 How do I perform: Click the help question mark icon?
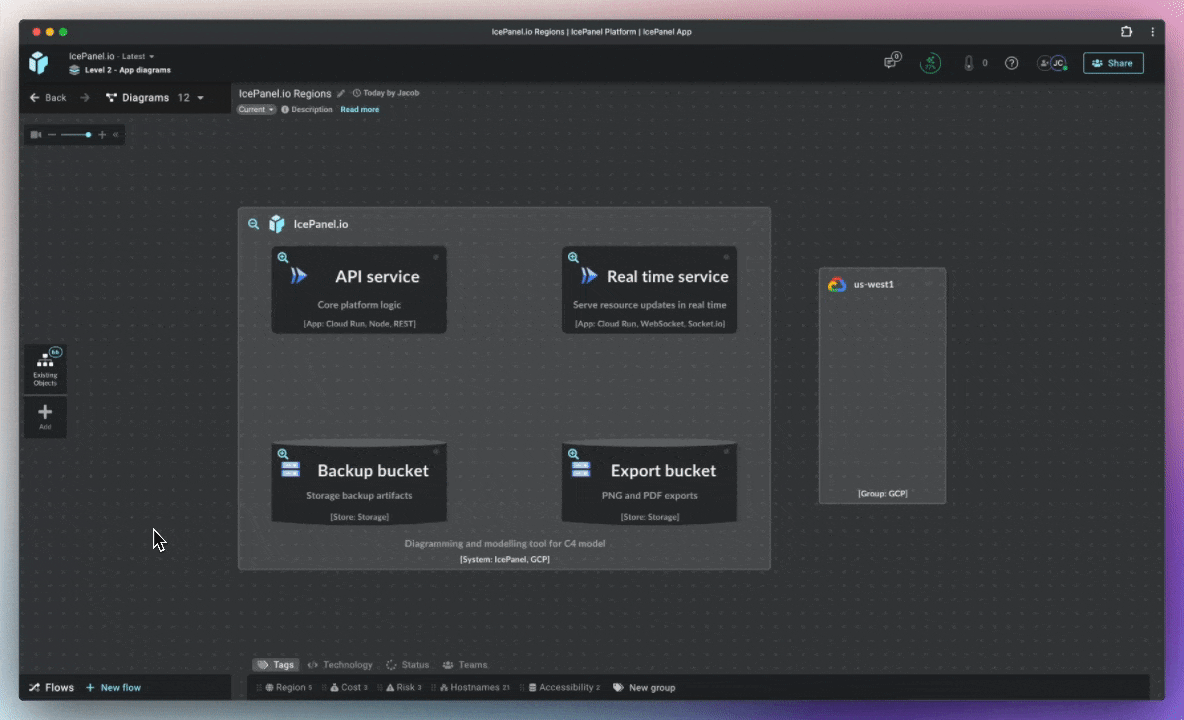pyautogui.click(x=1011, y=63)
